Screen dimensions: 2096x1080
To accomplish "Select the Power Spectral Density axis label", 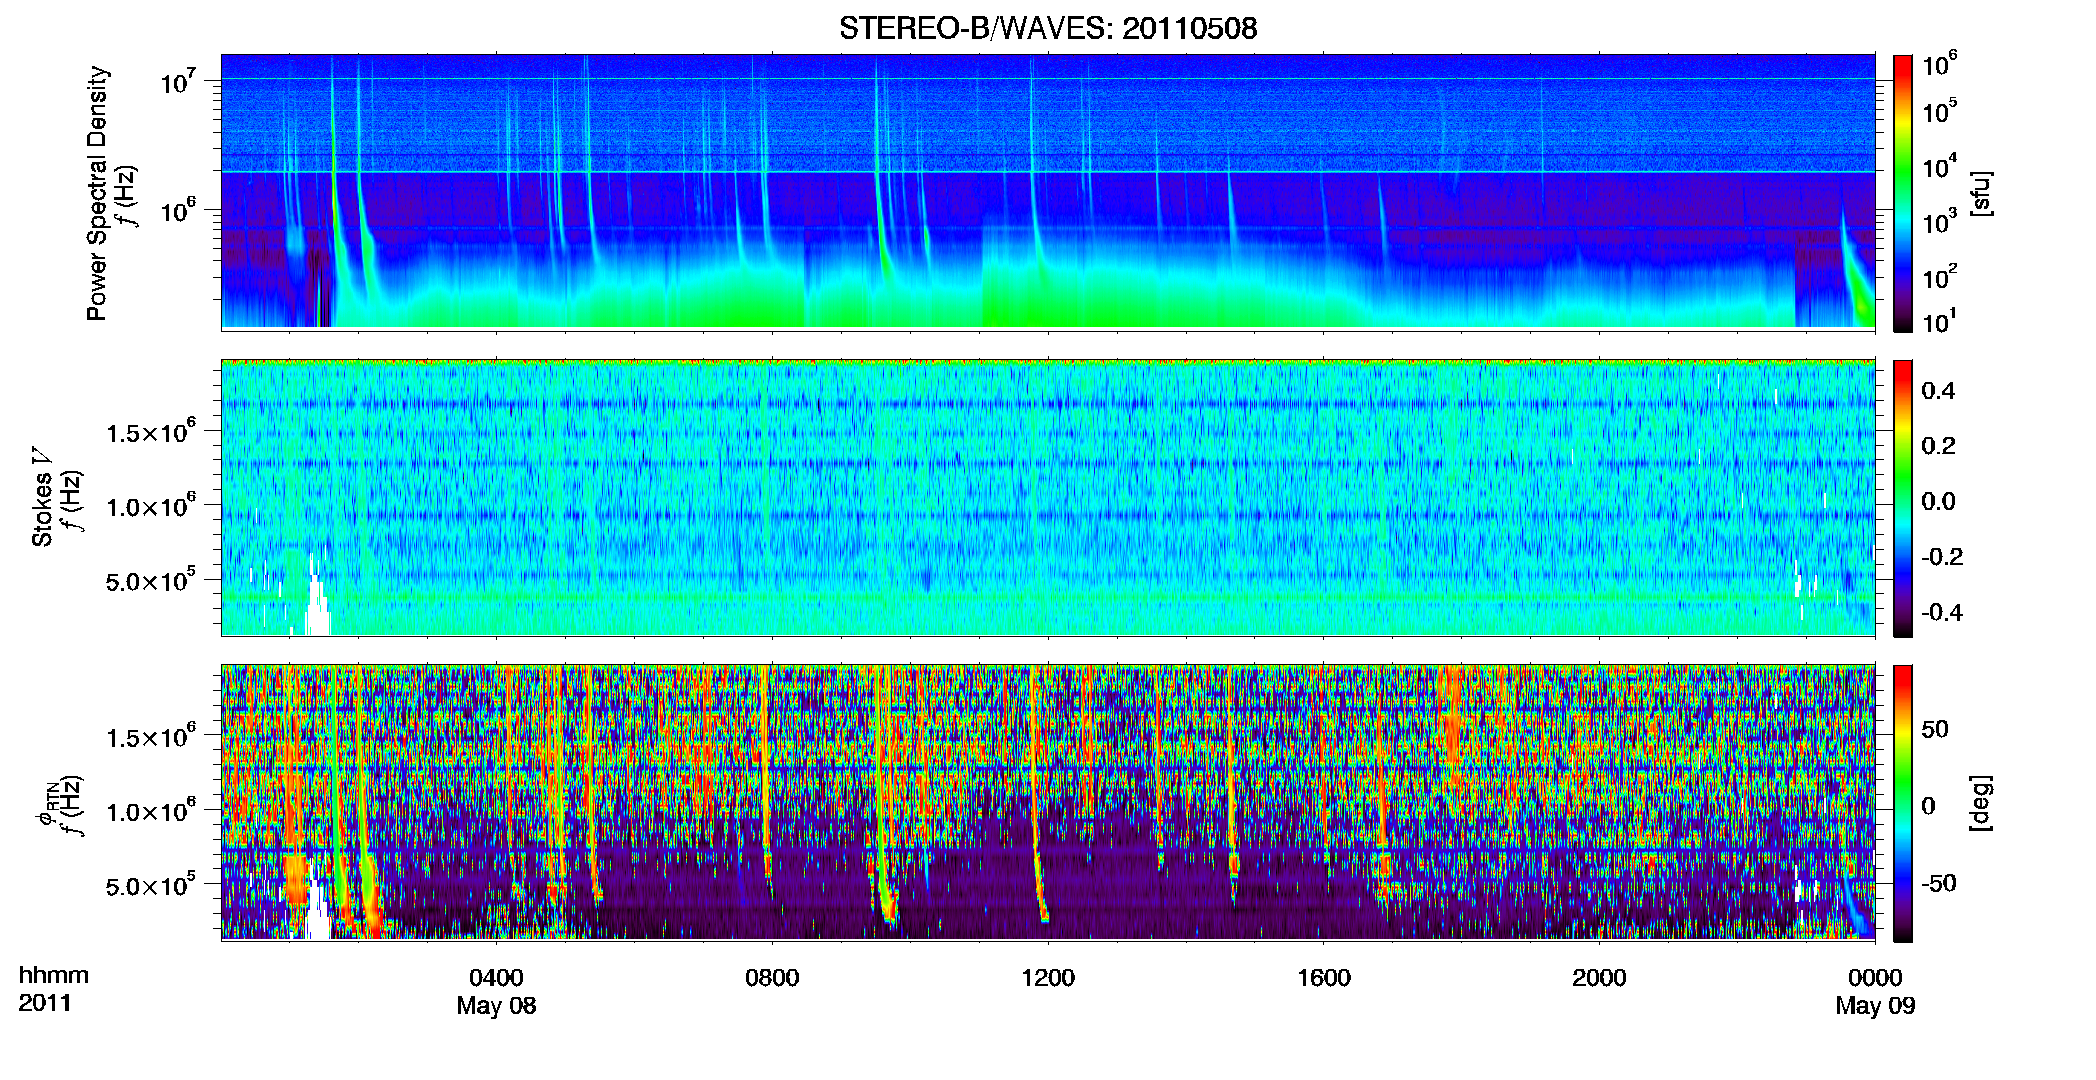I will click(97, 193).
